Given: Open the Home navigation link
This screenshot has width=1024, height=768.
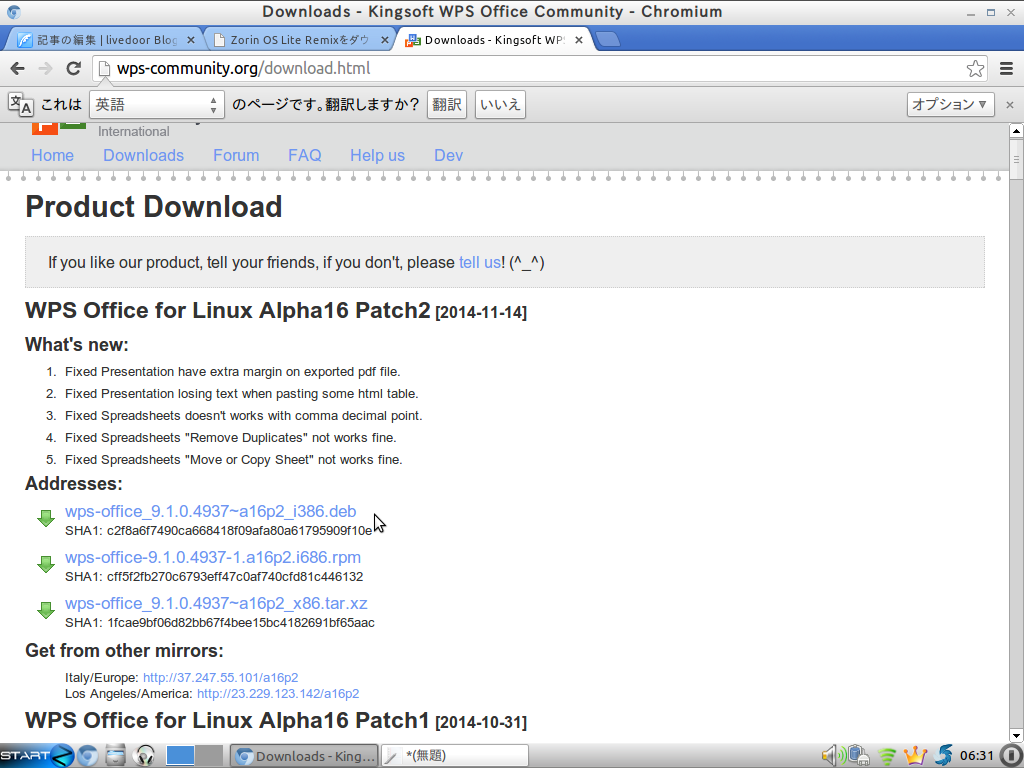Looking at the screenshot, I should [x=52, y=155].
